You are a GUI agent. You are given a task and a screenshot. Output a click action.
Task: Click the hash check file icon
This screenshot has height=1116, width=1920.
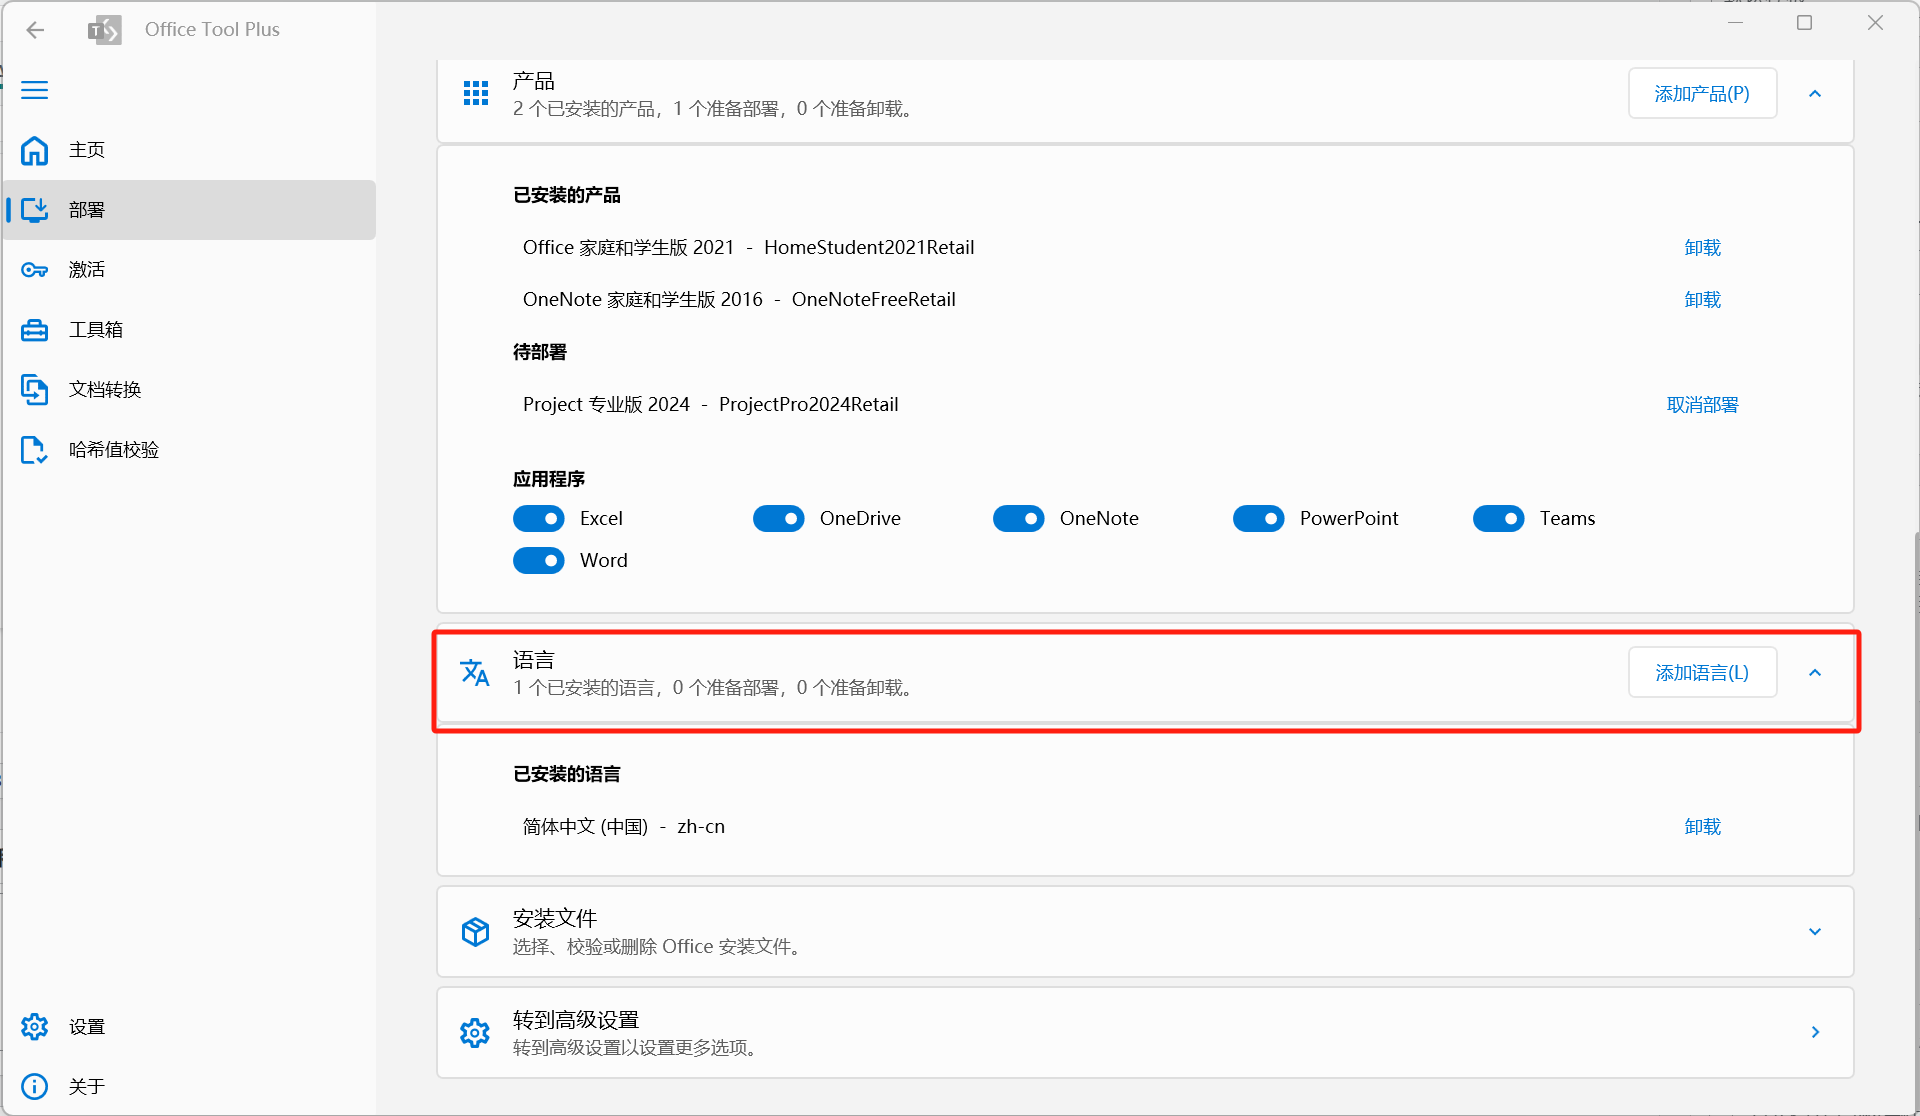click(x=35, y=450)
